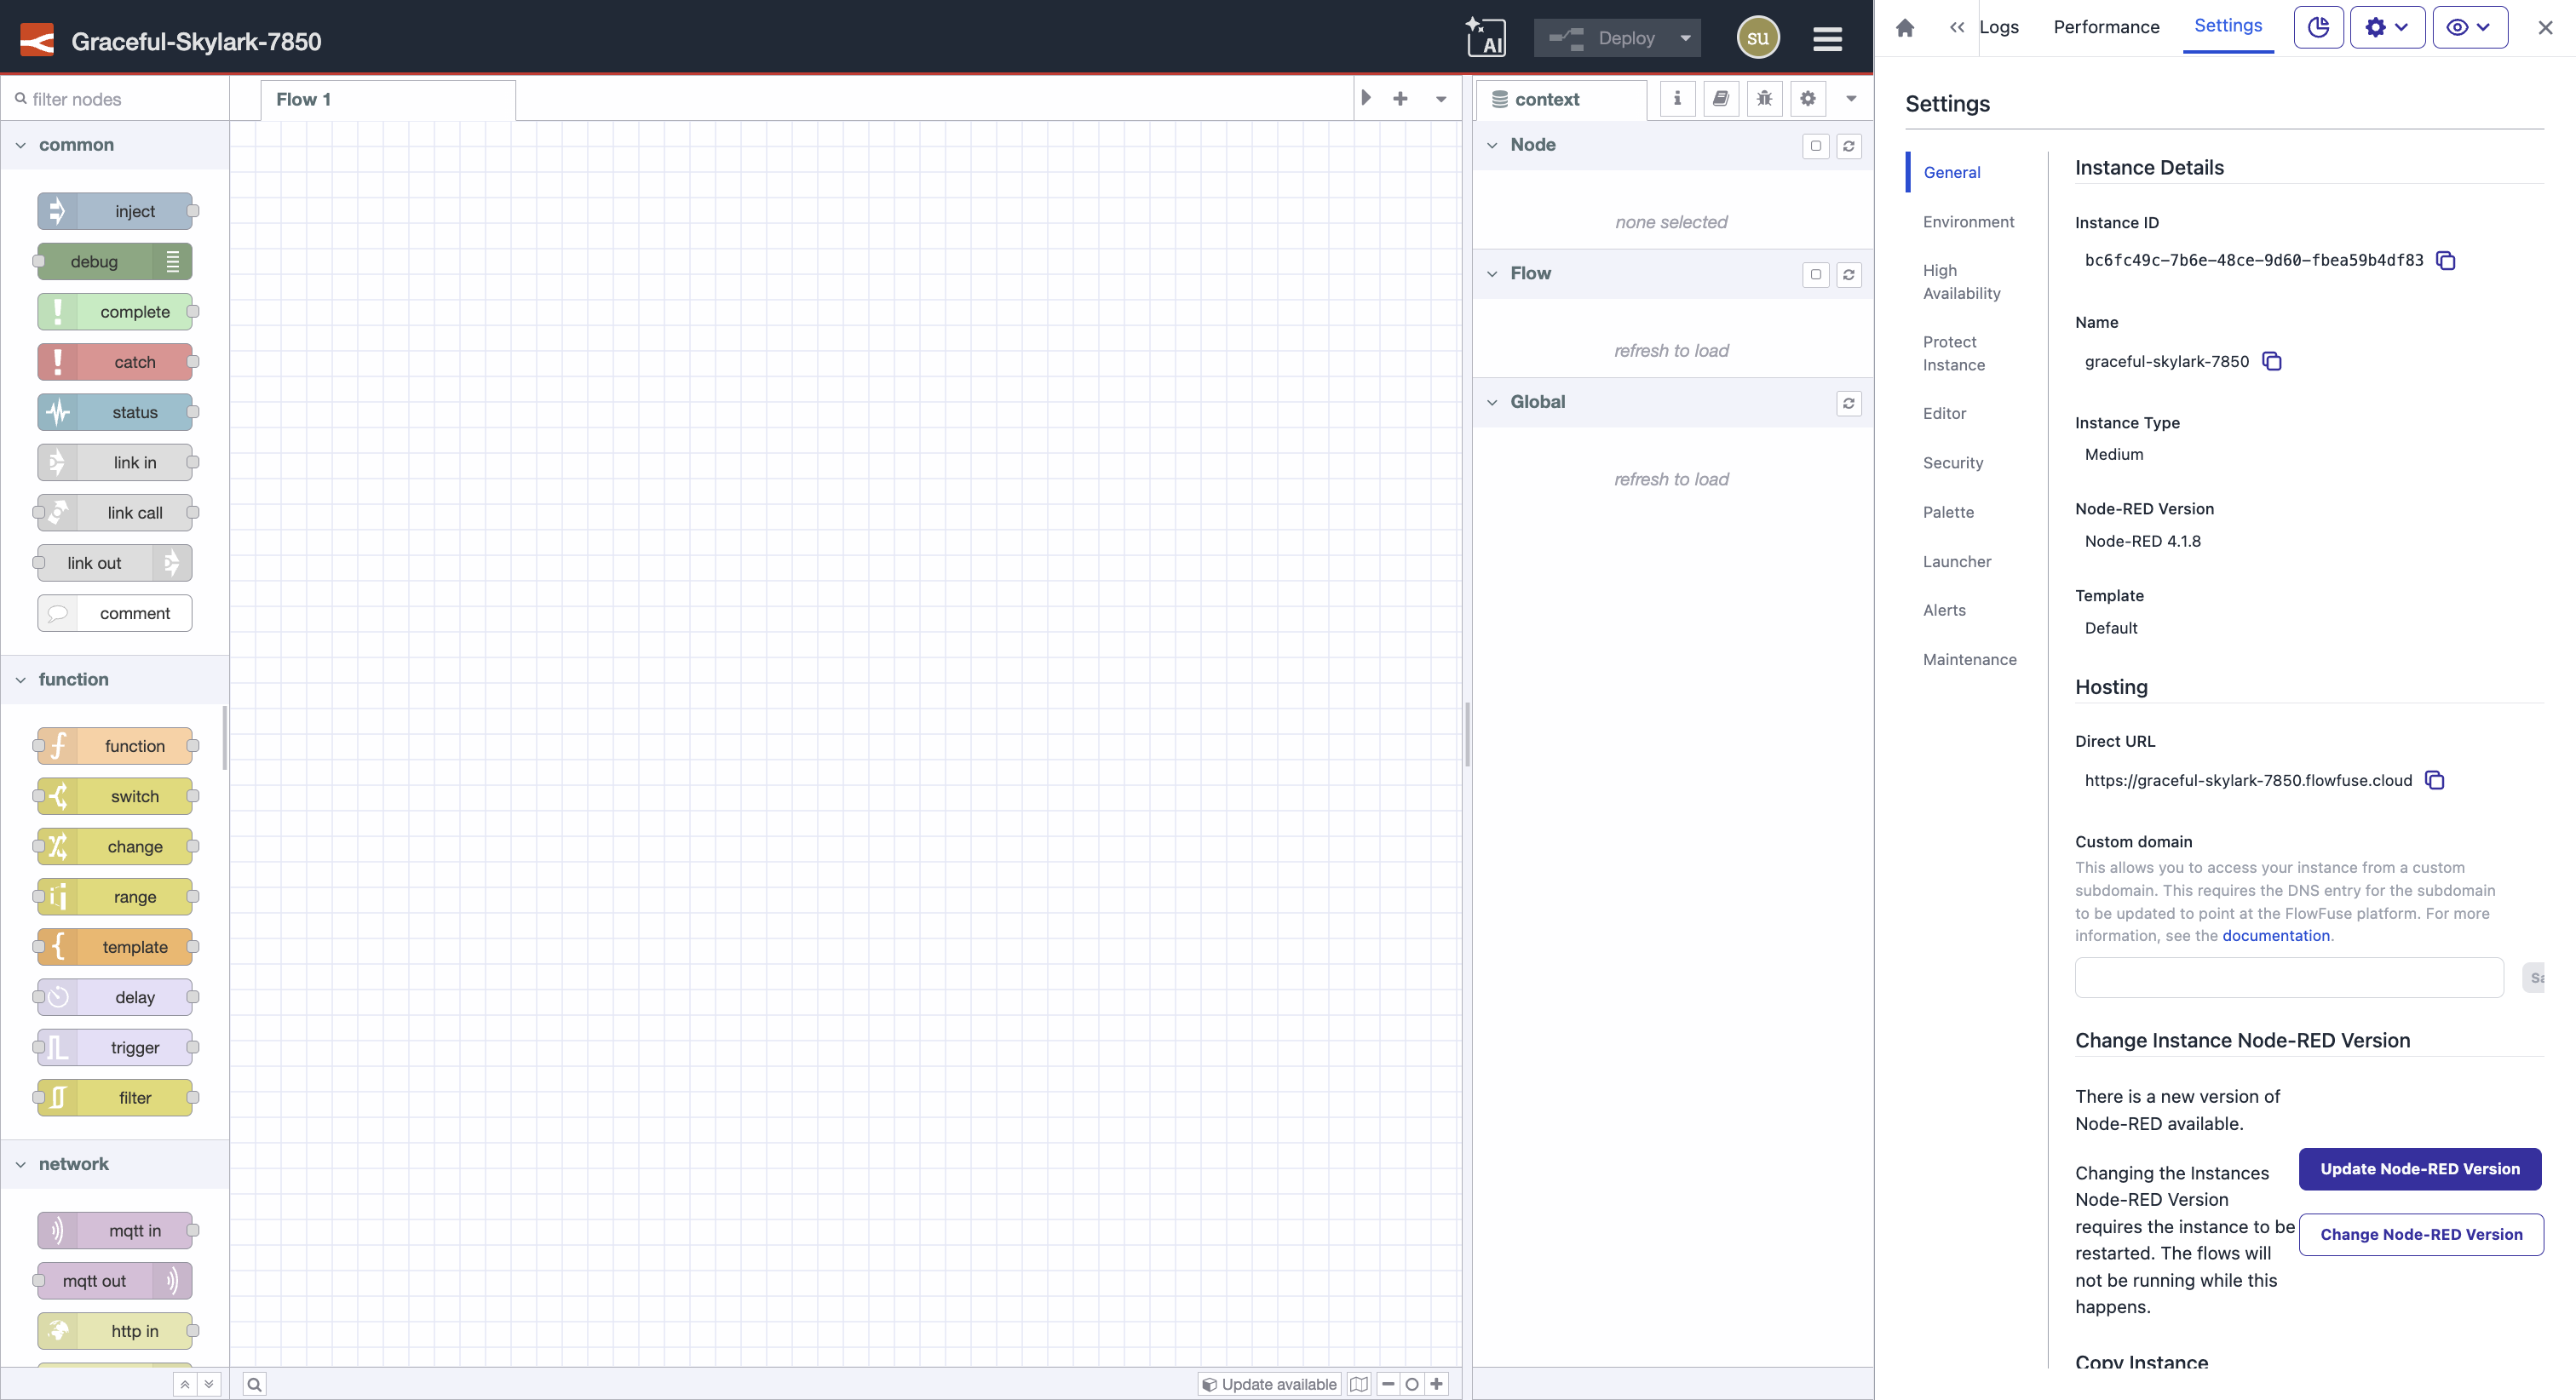Zoom out the flow canvas

pyautogui.click(x=1389, y=1384)
